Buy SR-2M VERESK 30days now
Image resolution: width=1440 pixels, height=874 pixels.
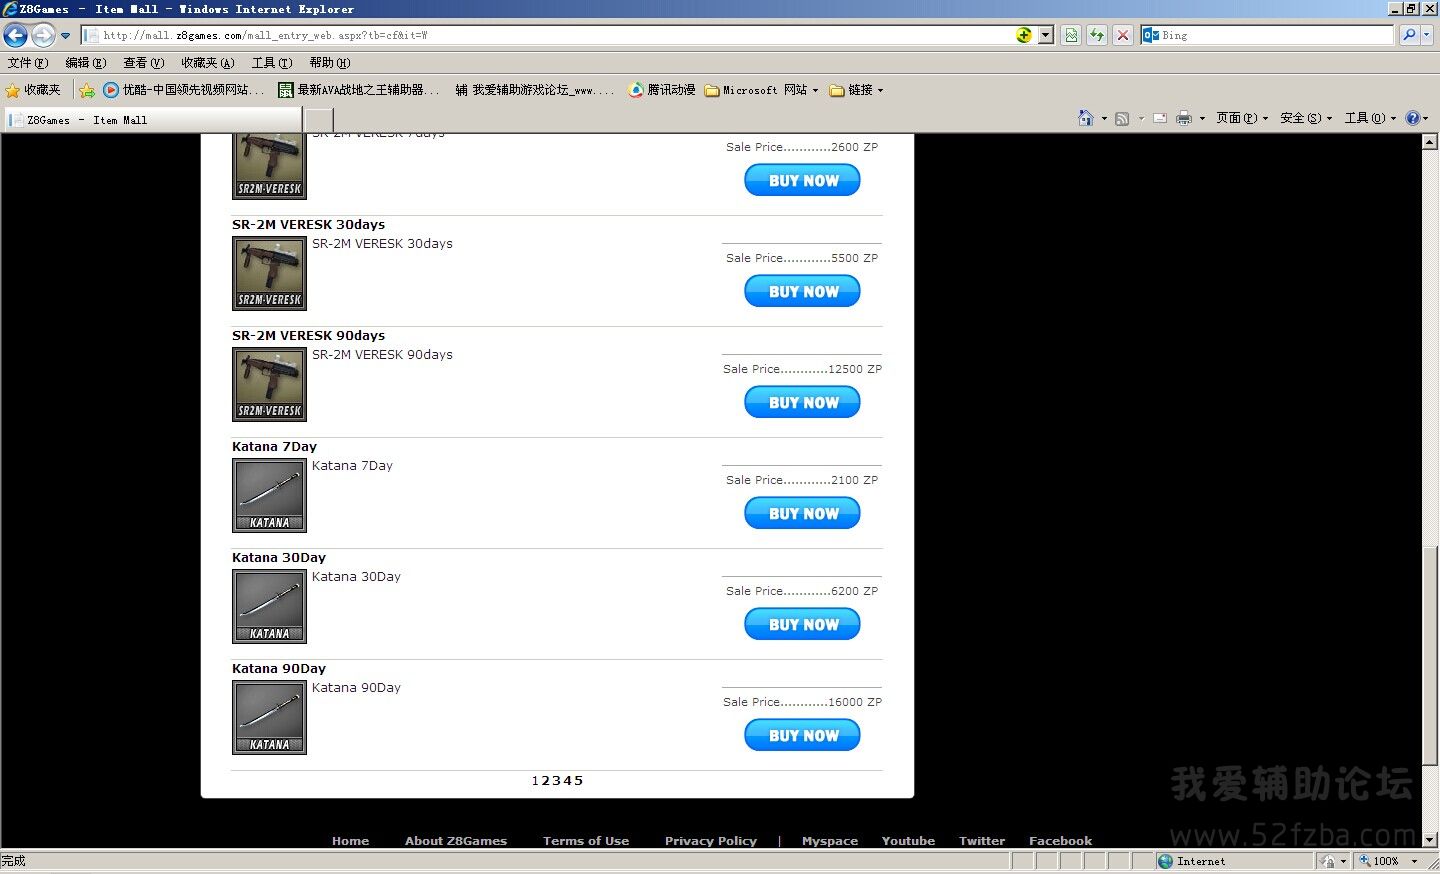pos(803,292)
